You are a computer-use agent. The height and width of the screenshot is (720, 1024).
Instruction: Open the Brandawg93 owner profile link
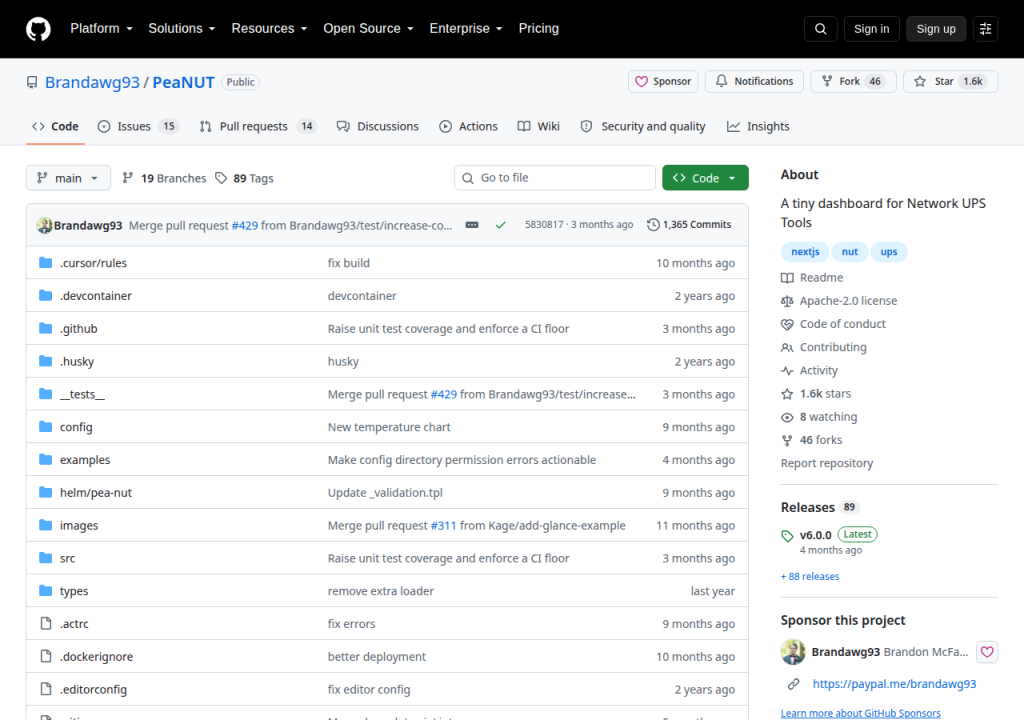coord(92,82)
